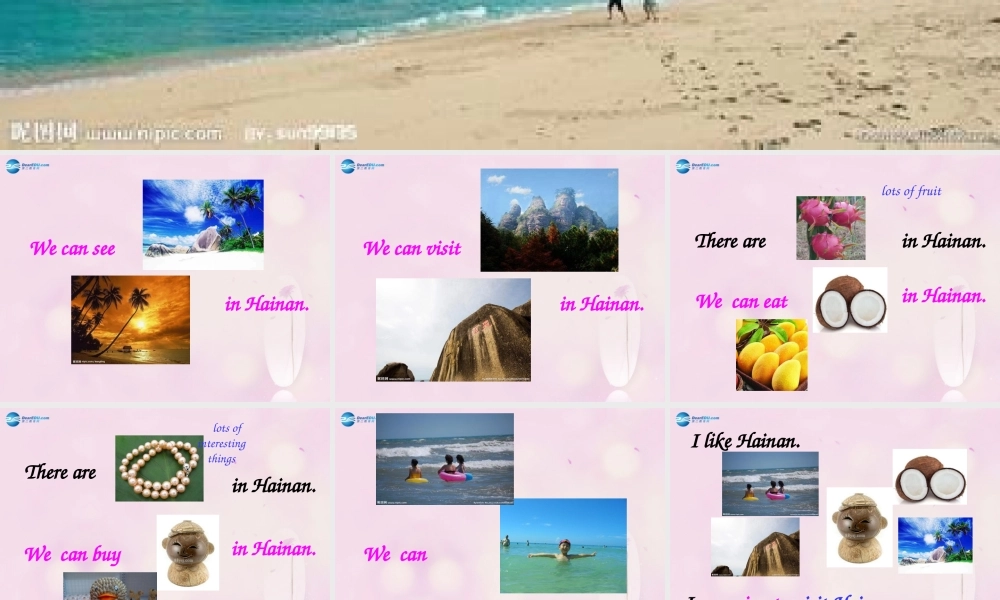
Task: Click the 'We can buy' text
Action: pyautogui.click(x=73, y=554)
